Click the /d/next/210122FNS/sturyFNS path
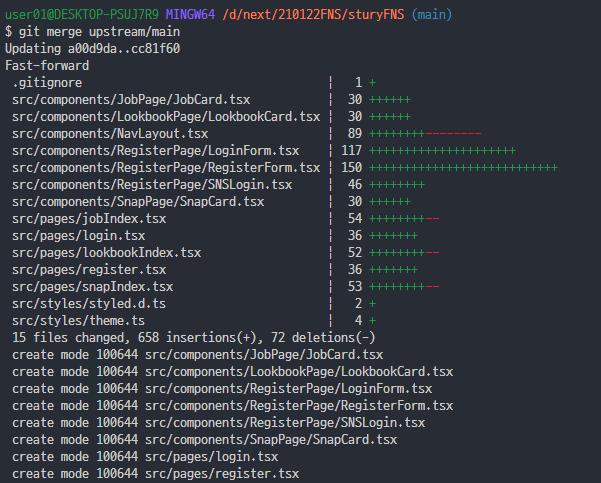The height and width of the screenshot is (483, 601). [x=313, y=15]
